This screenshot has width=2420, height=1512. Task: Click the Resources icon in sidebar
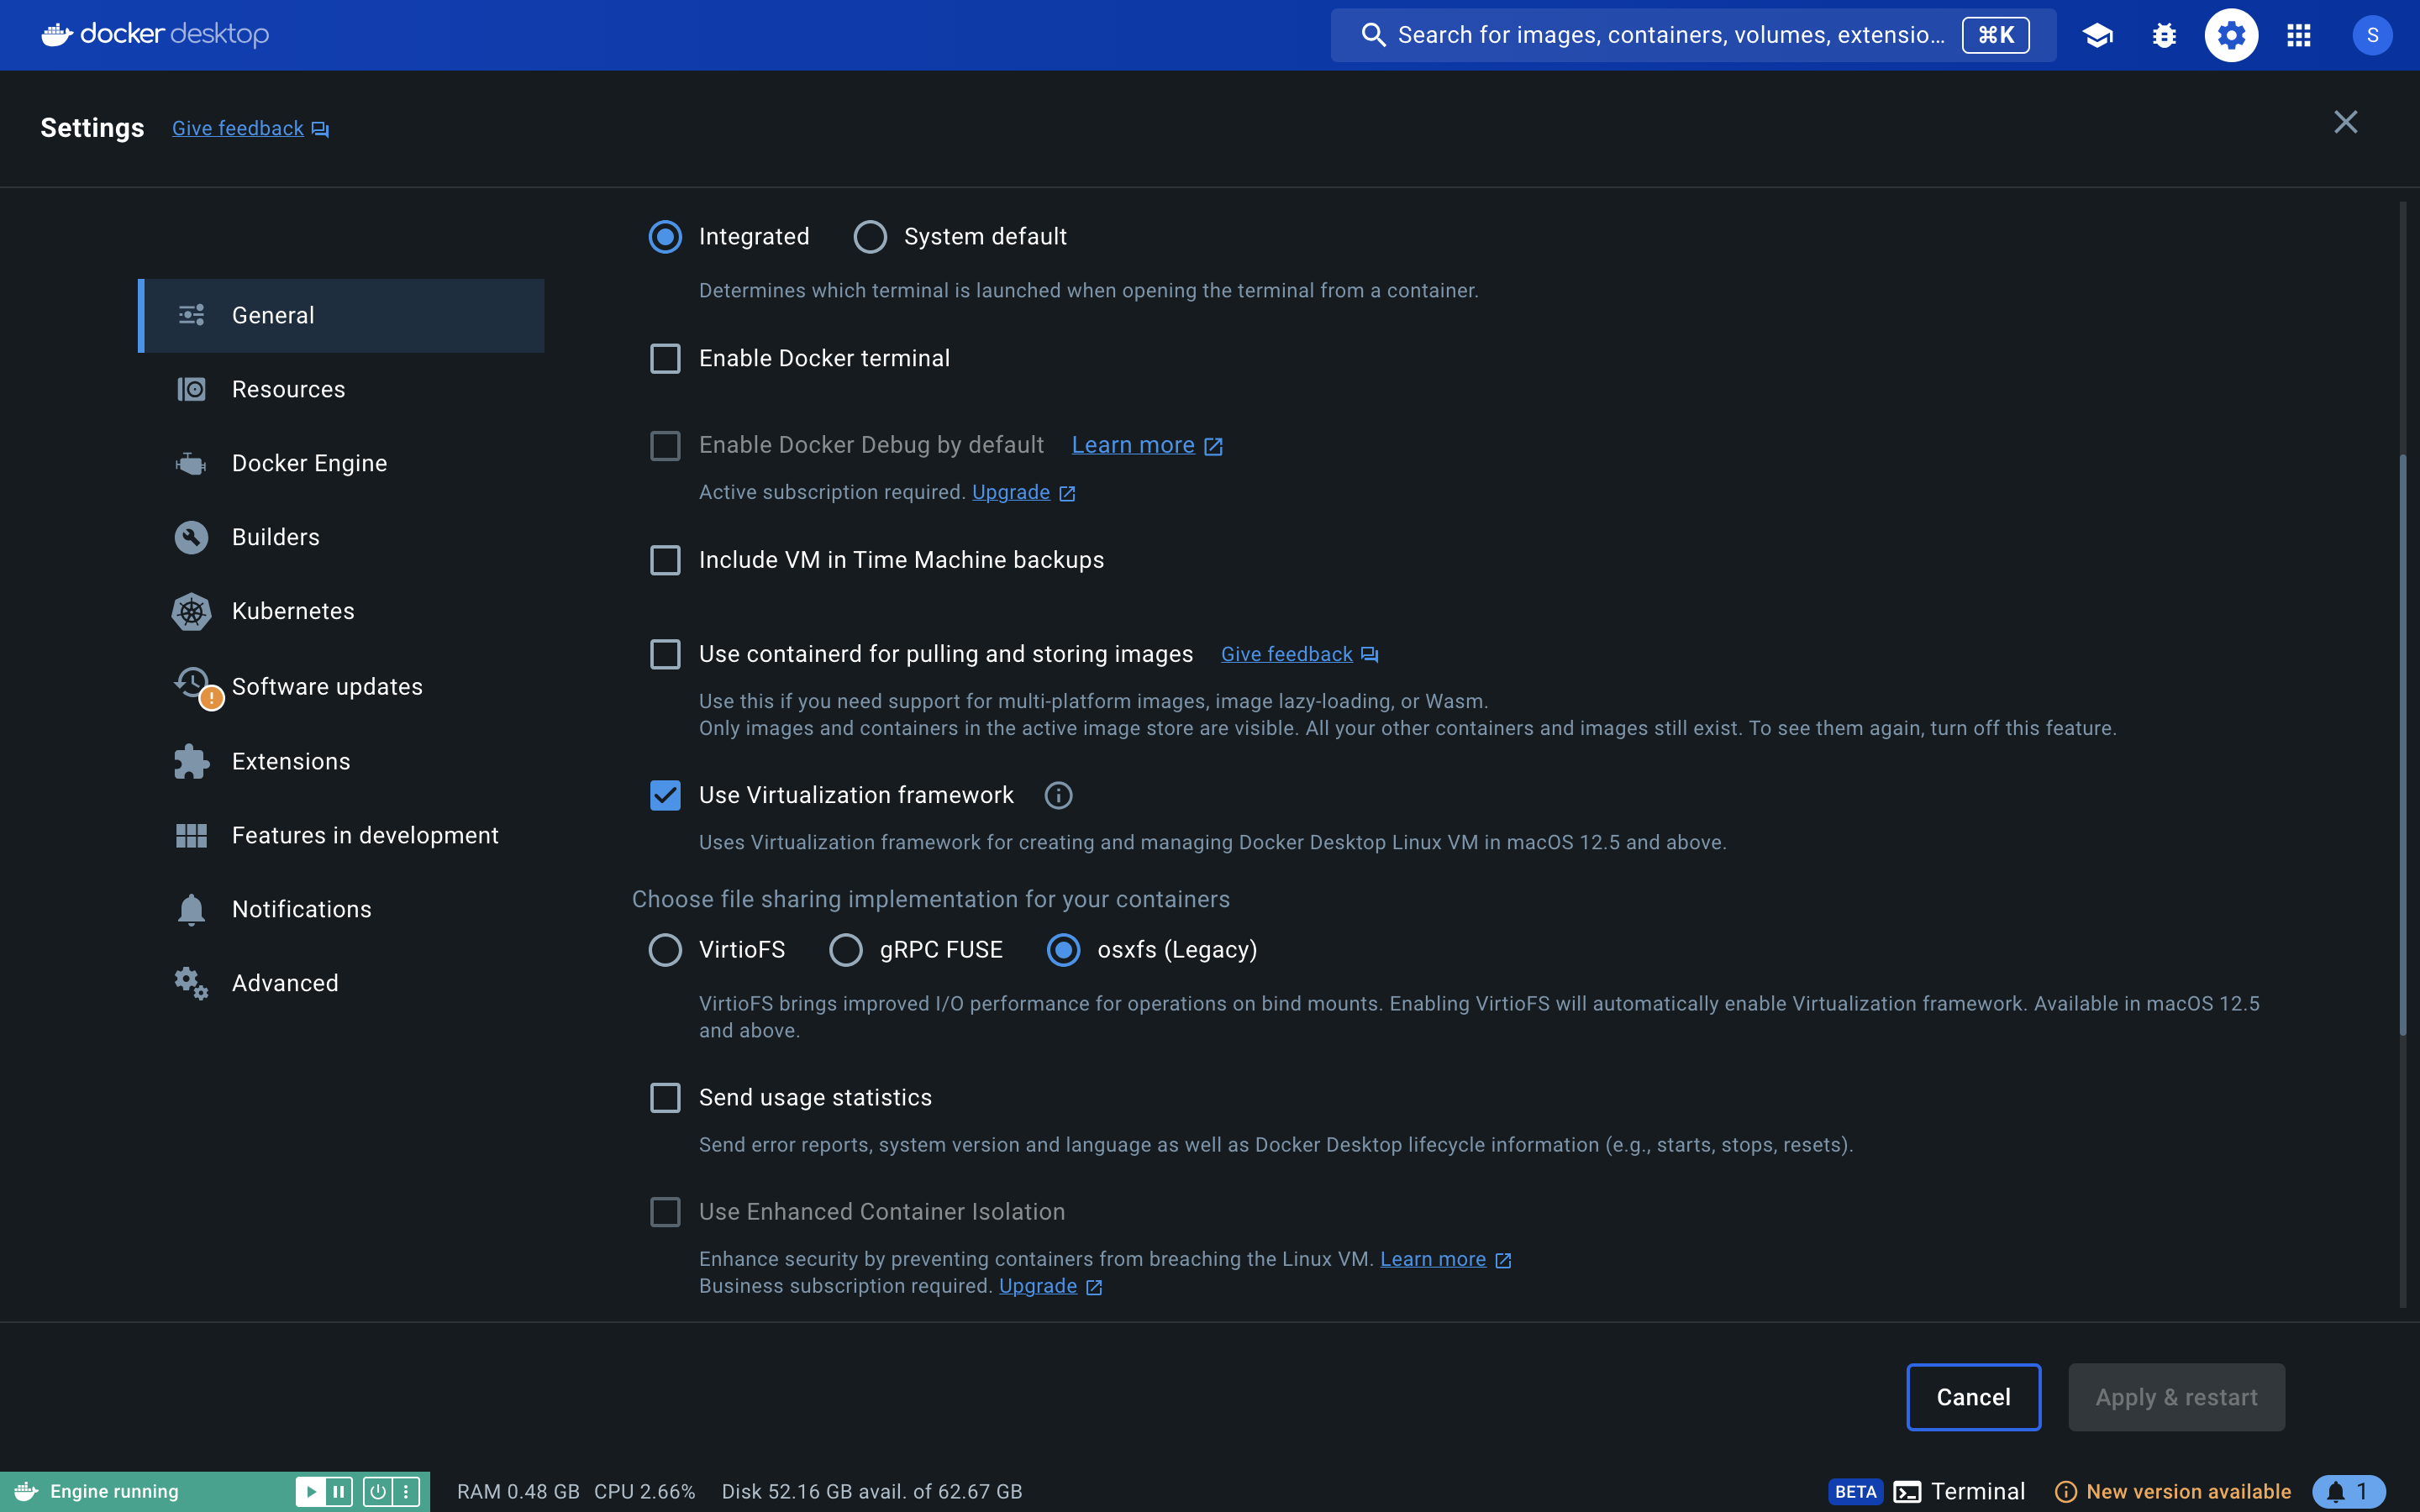[191, 389]
